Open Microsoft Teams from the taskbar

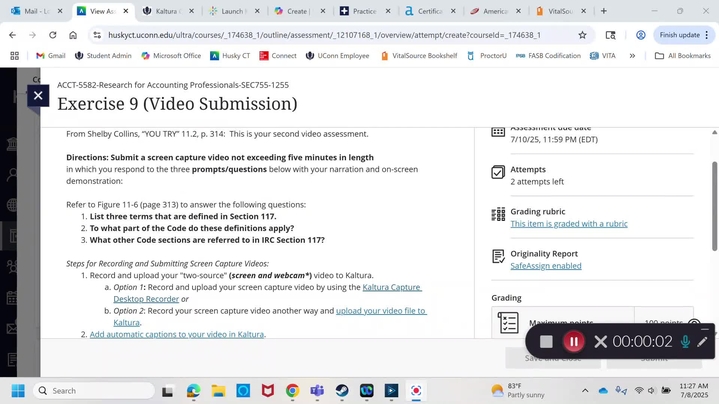317,391
